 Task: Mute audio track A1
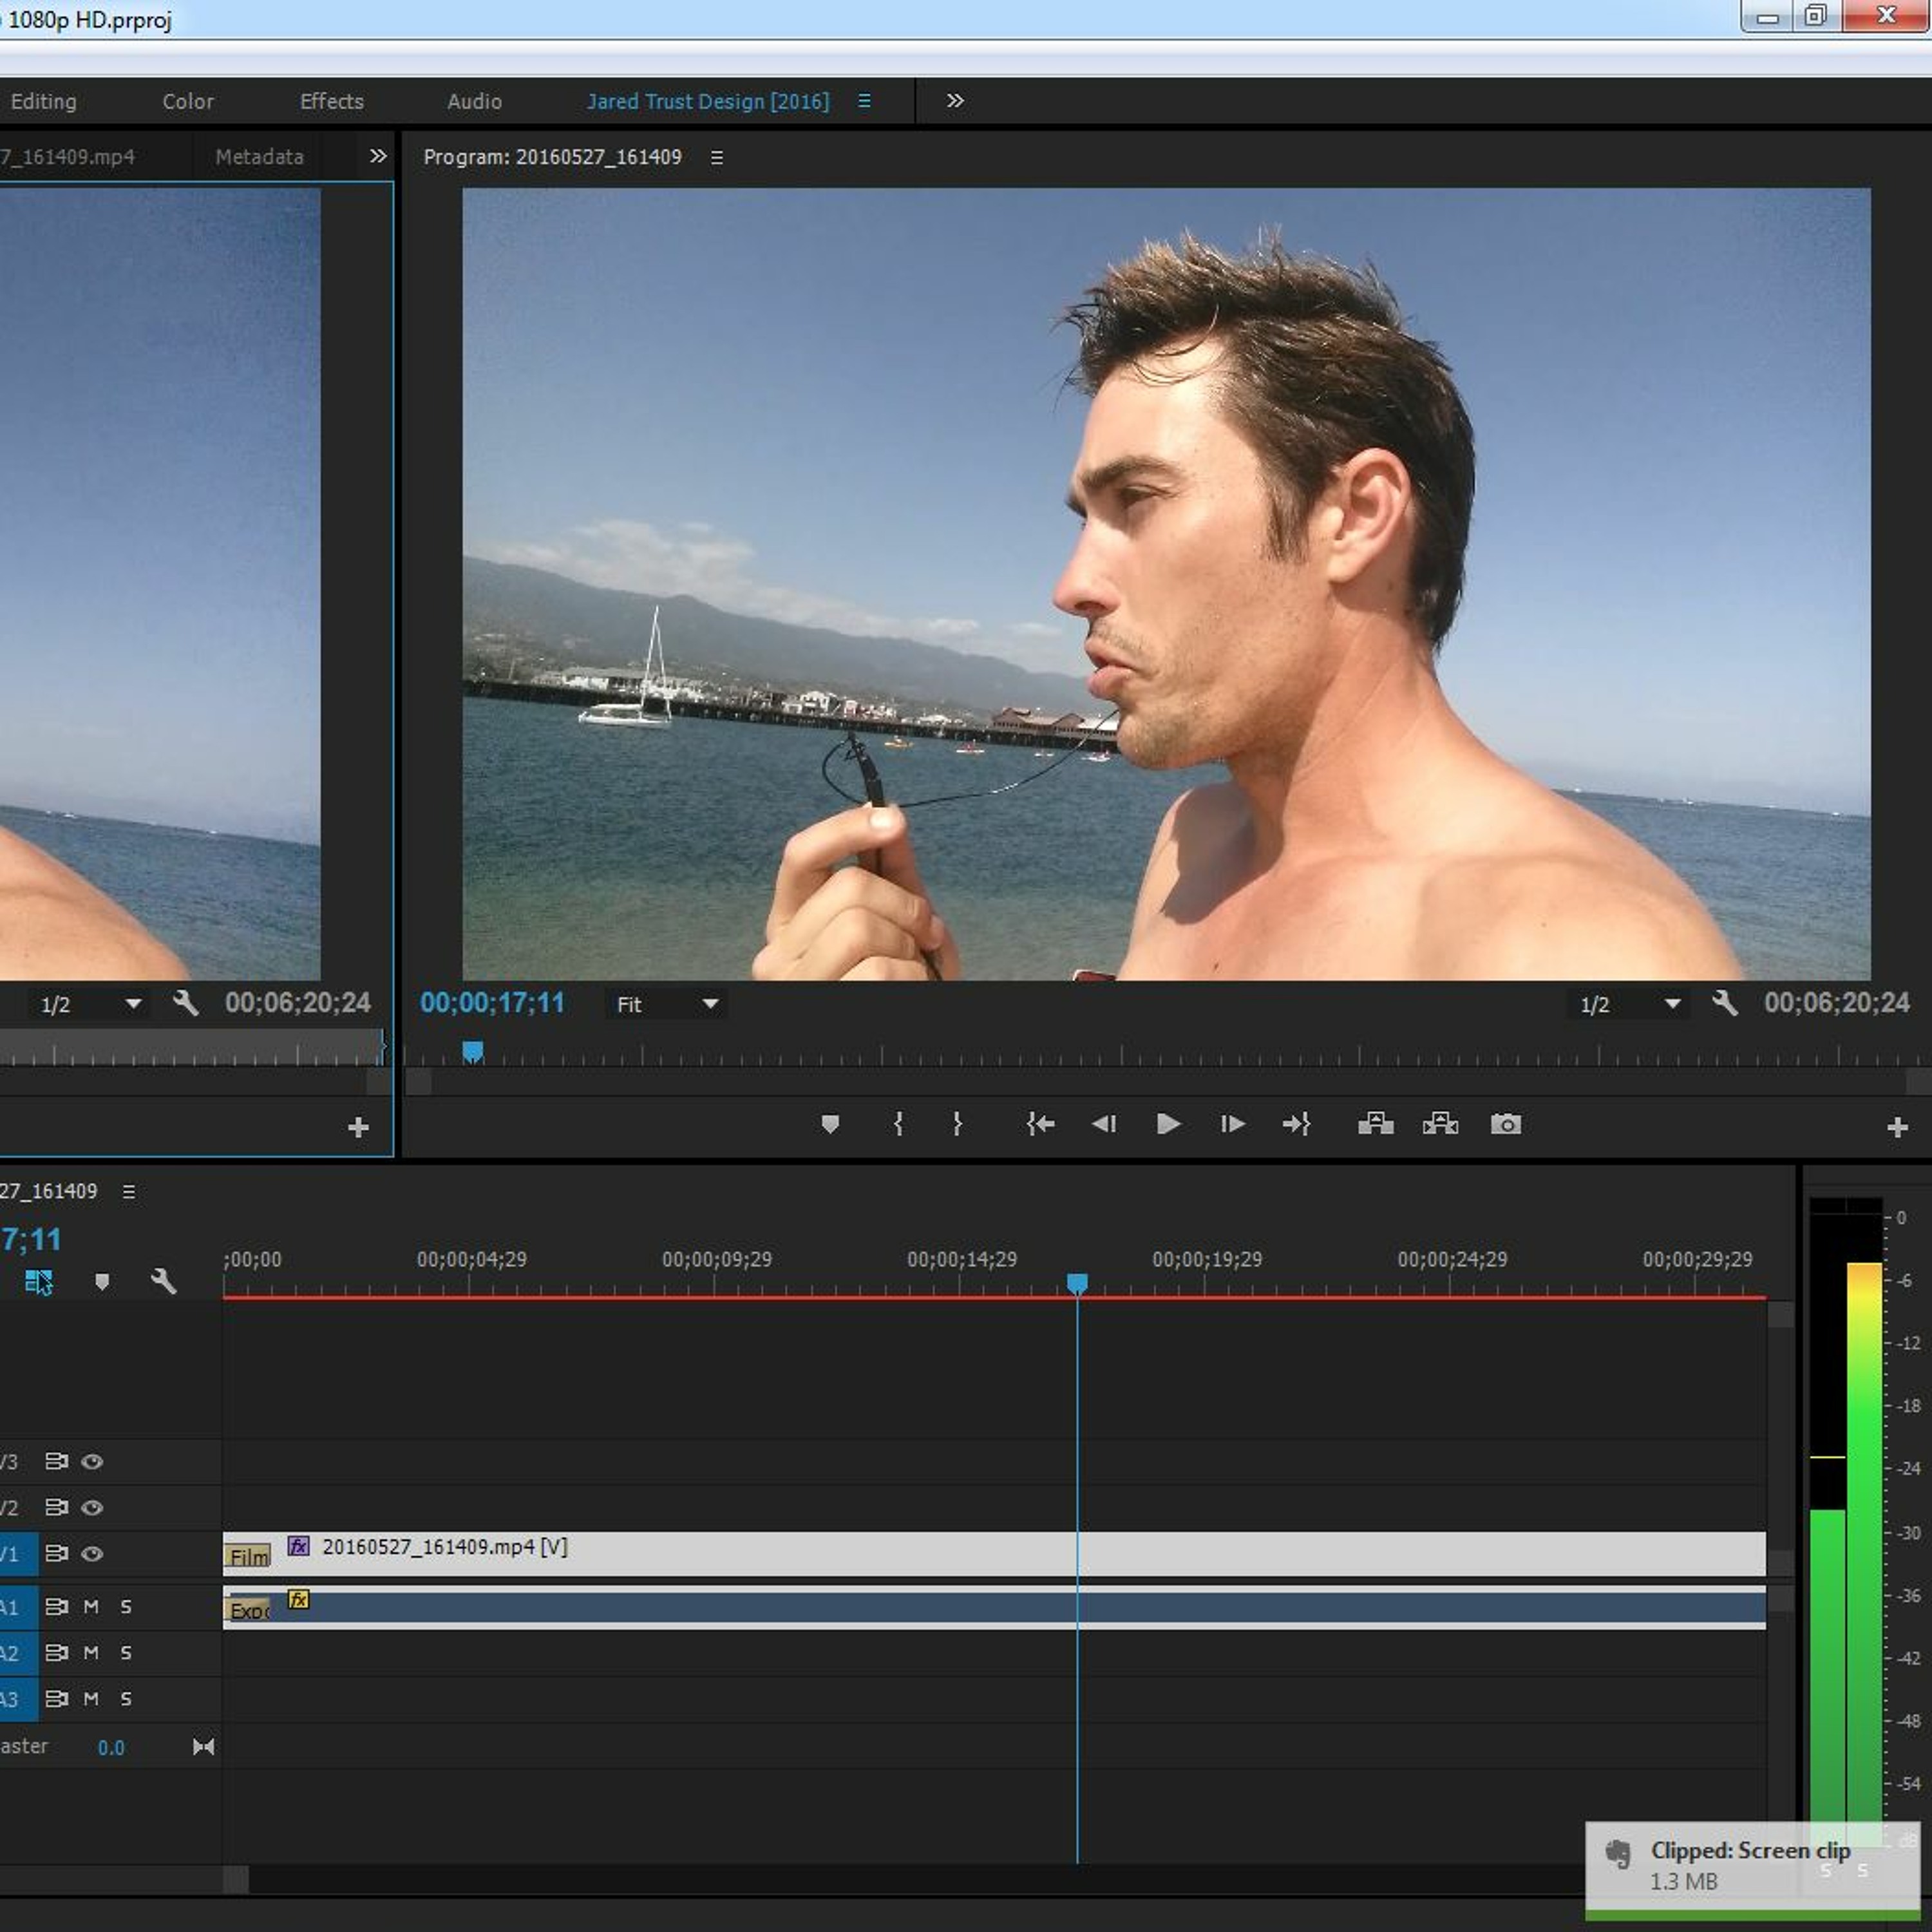click(x=91, y=1606)
